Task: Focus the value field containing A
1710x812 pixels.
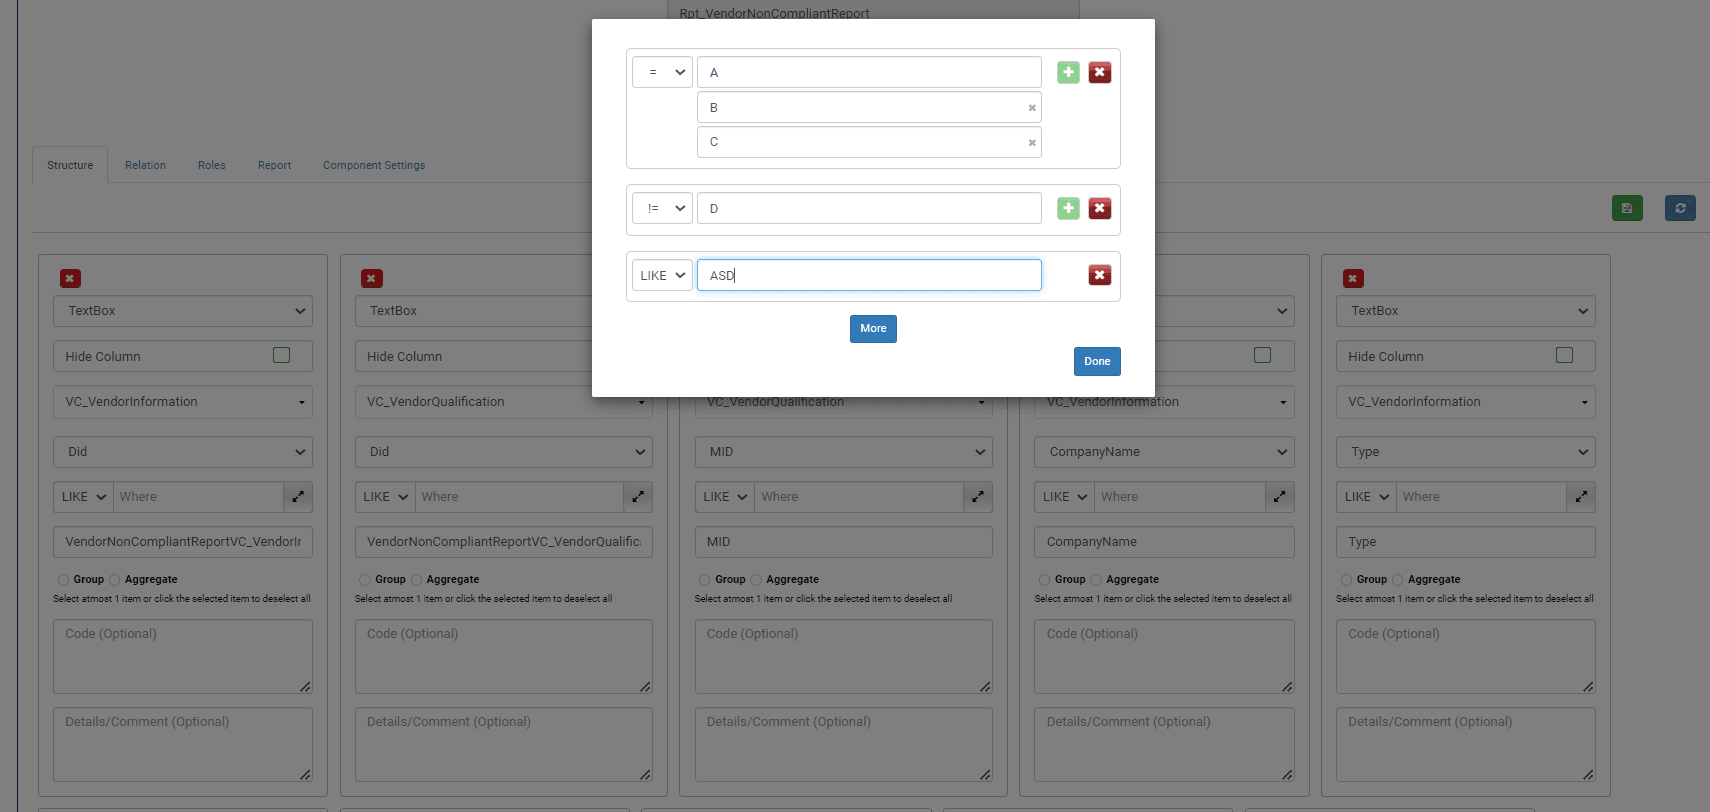Action: tap(869, 72)
